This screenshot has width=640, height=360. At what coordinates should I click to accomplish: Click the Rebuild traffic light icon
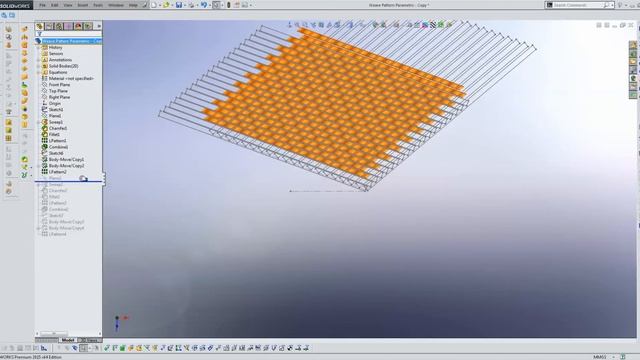[229, 5]
